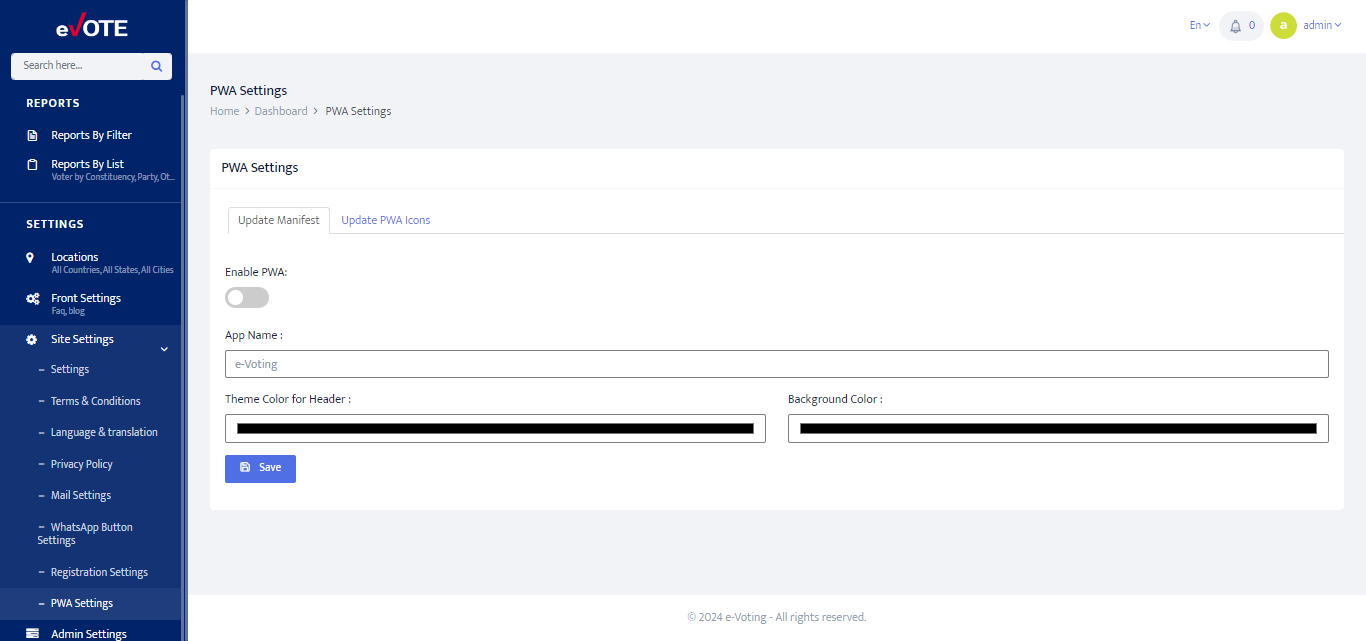Expand the admin account menu
This screenshot has height=641, width=1366.
coord(1320,25)
